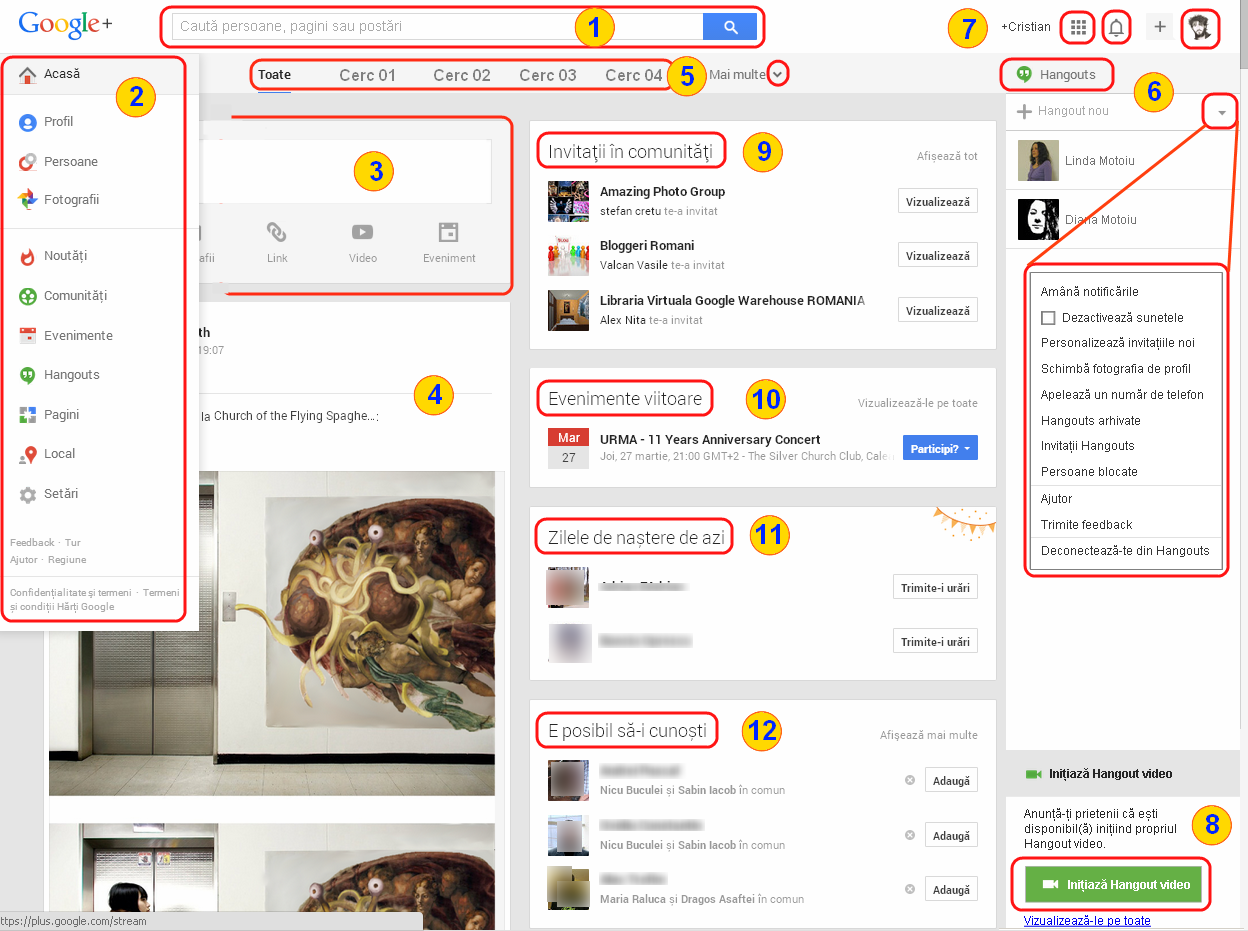Open chat with Diana Motoiu

(1122, 220)
